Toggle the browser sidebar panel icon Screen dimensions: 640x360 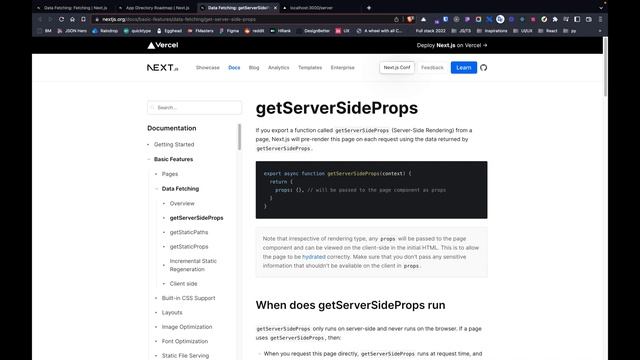tap(577, 19)
